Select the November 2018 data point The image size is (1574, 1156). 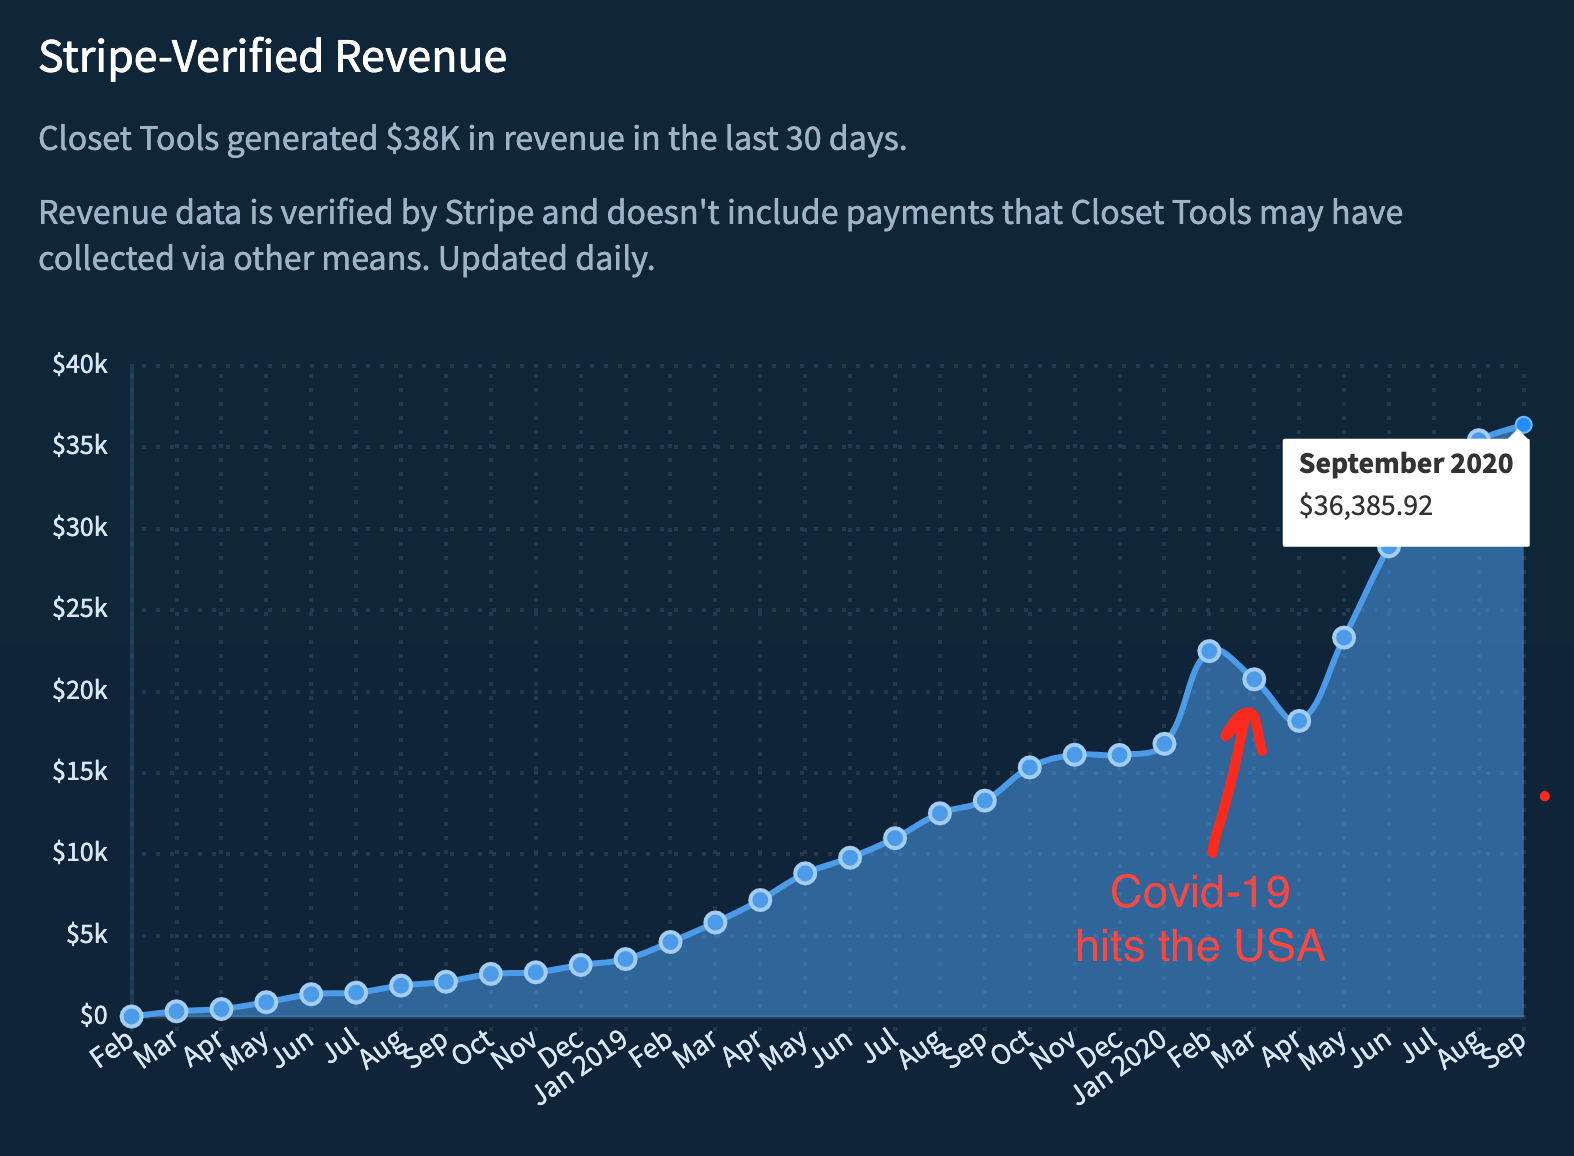[x=536, y=972]
